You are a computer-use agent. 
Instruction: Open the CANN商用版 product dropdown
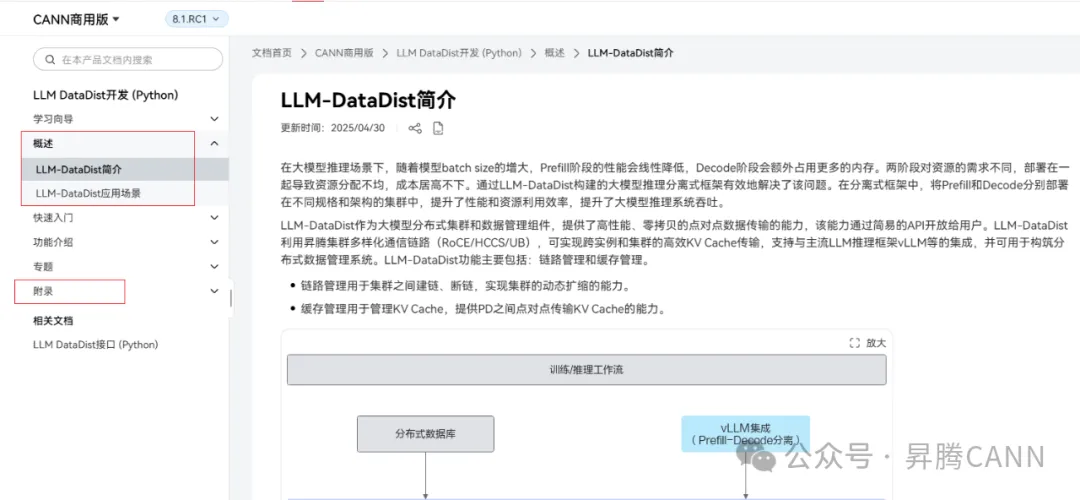click(x=76, y=19)
